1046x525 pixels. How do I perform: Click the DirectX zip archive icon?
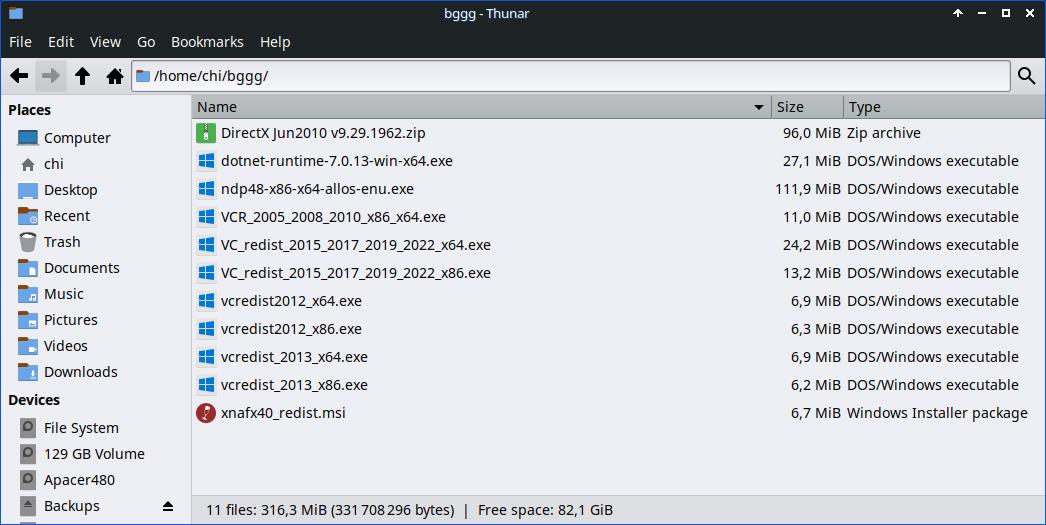(206, 133)
